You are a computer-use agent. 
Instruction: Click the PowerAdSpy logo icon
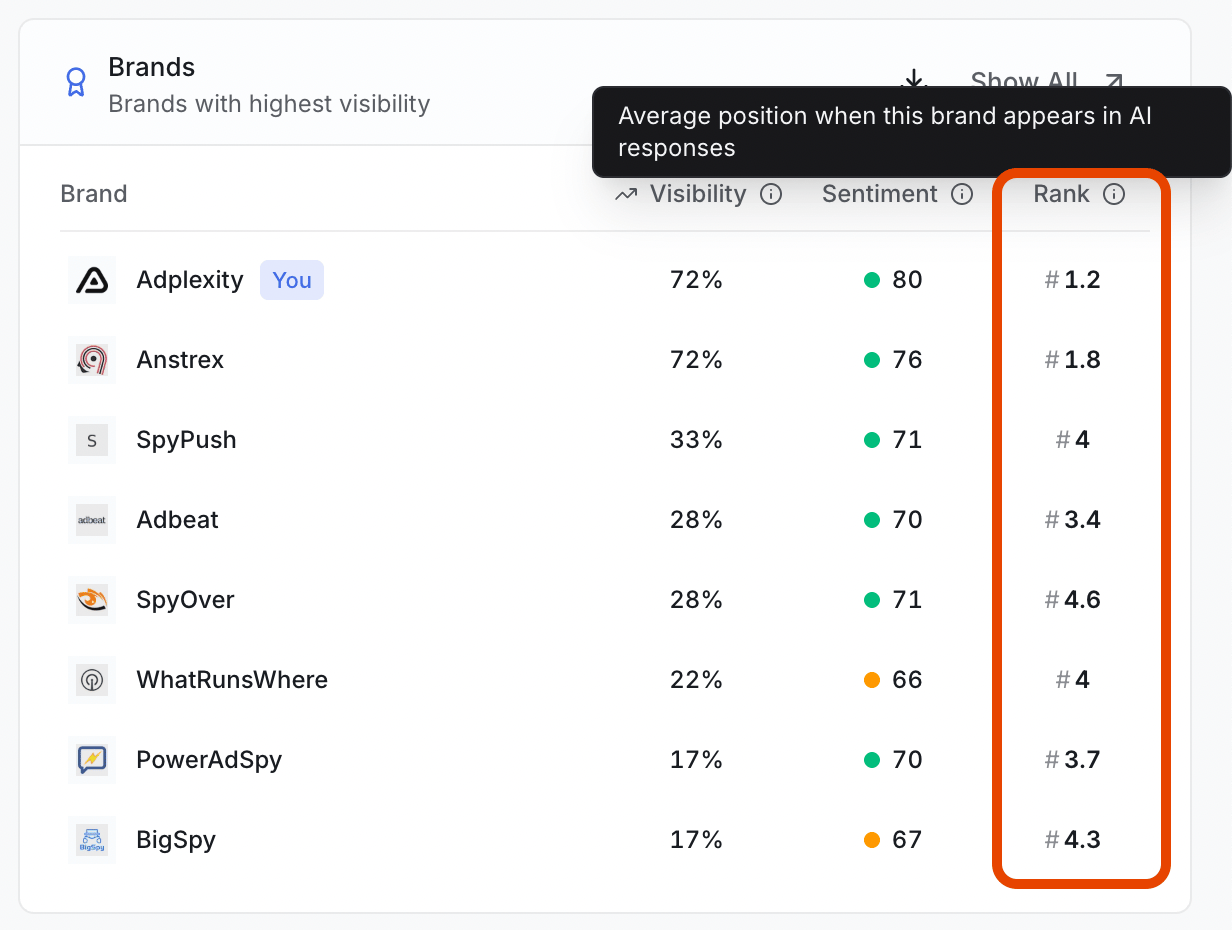92,760
